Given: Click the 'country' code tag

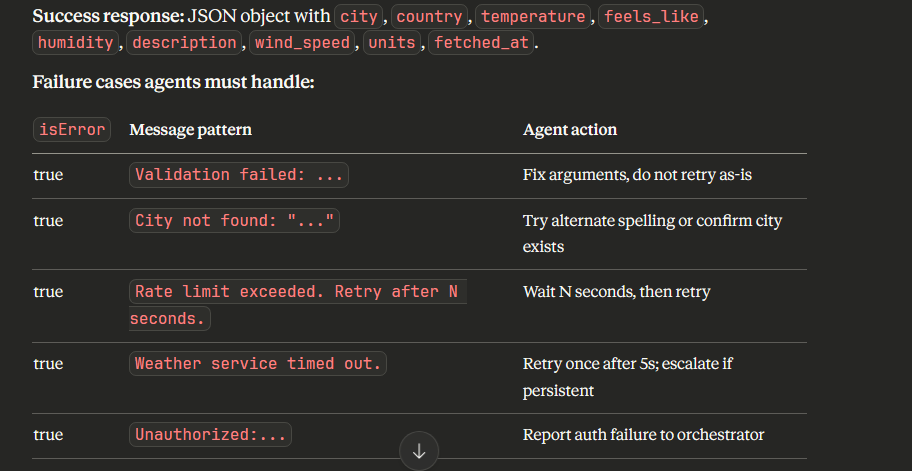Looking at the screenshot, I should coord(431,18).
